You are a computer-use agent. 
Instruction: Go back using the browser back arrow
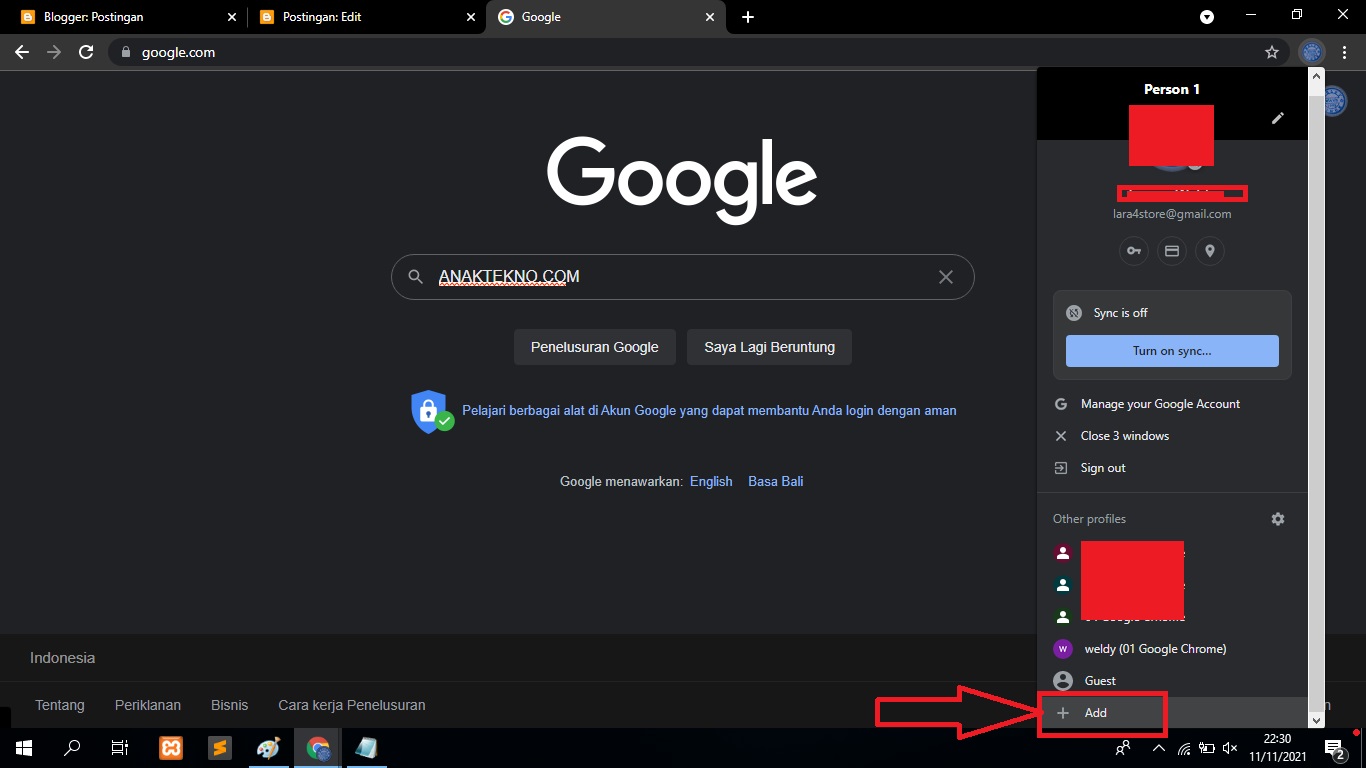click(22, 52)
